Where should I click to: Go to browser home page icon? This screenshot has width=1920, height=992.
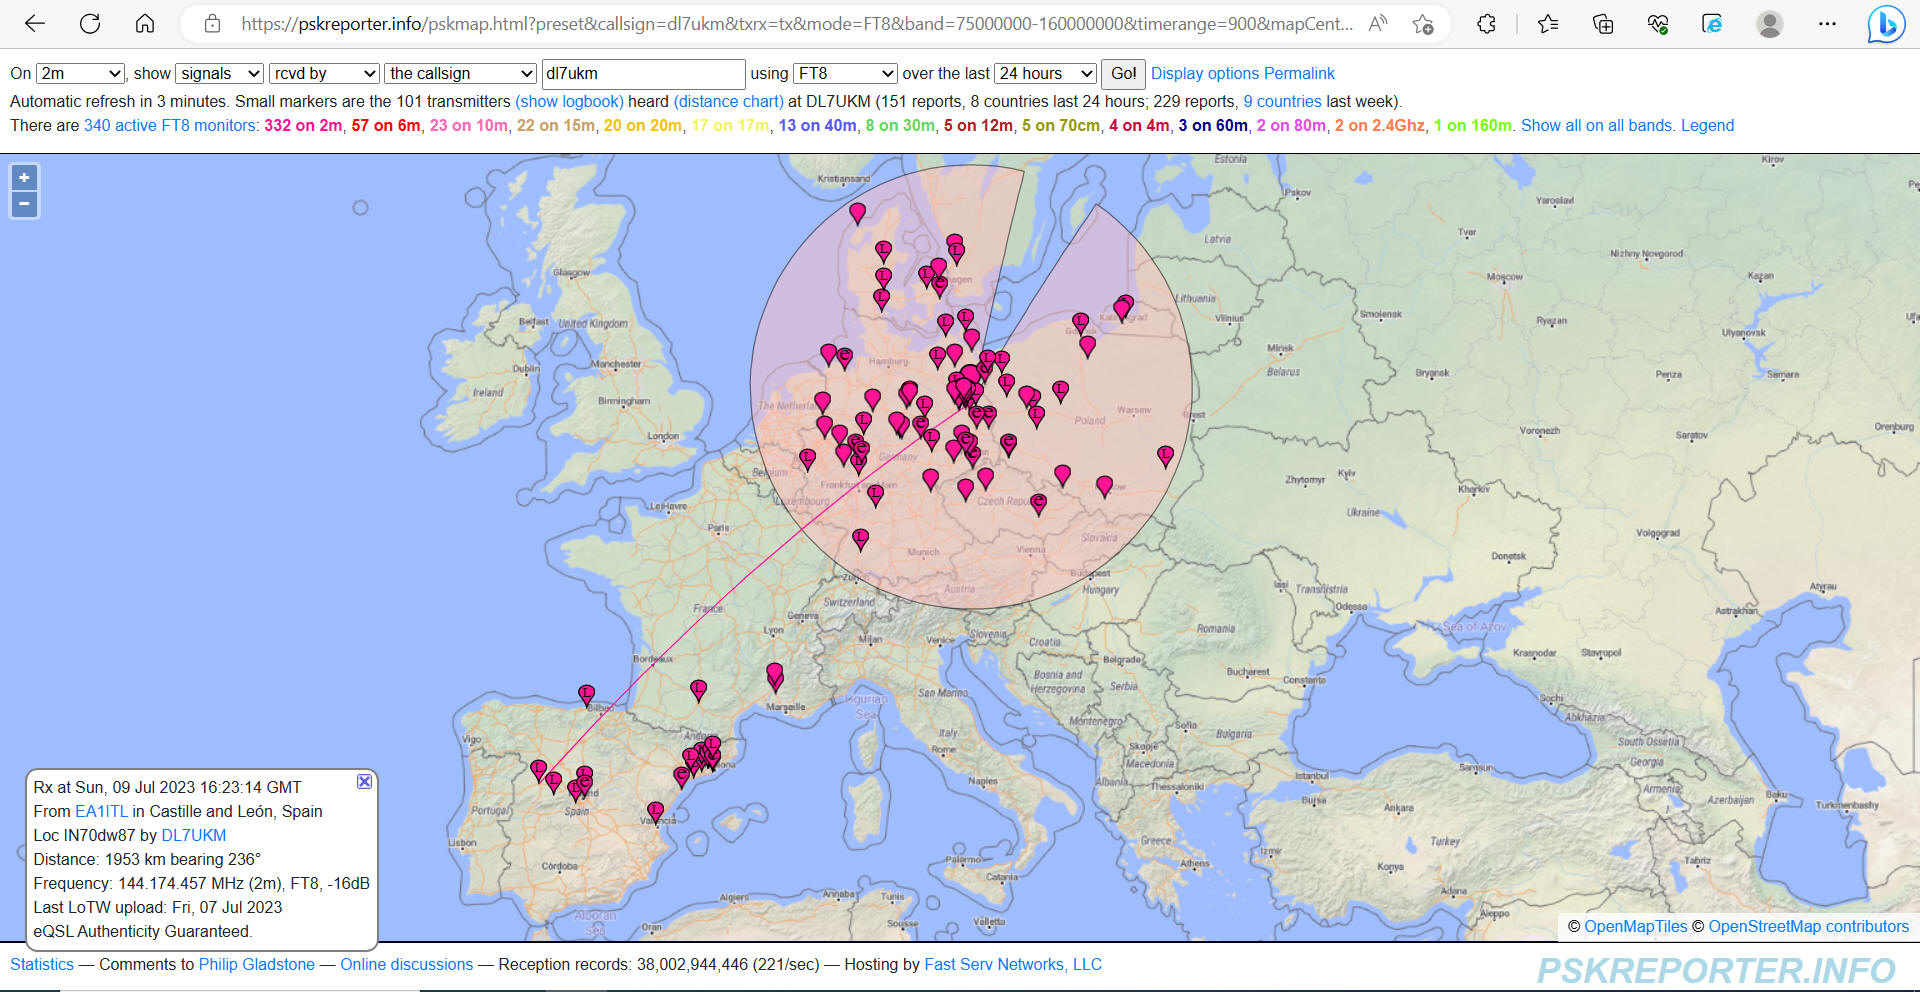(x=145, y=24)
